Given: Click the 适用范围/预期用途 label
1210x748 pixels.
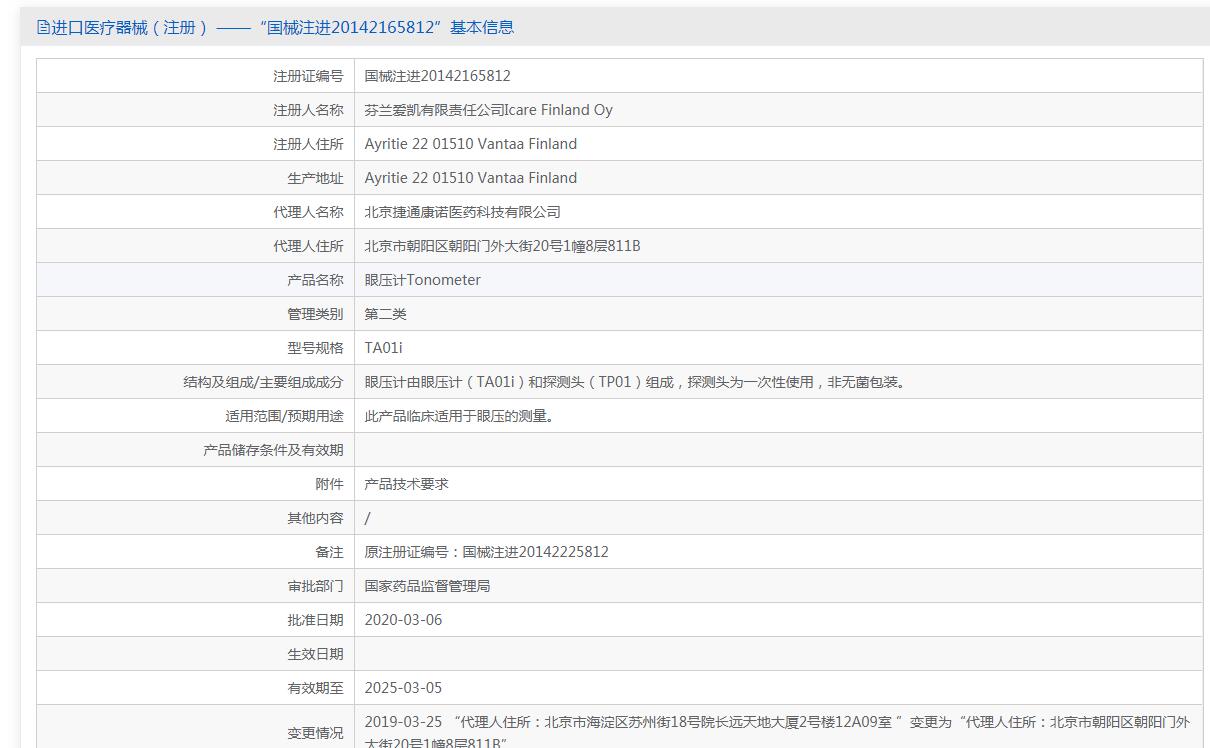Looking at the screenshot, I should [x=284, y=416].
